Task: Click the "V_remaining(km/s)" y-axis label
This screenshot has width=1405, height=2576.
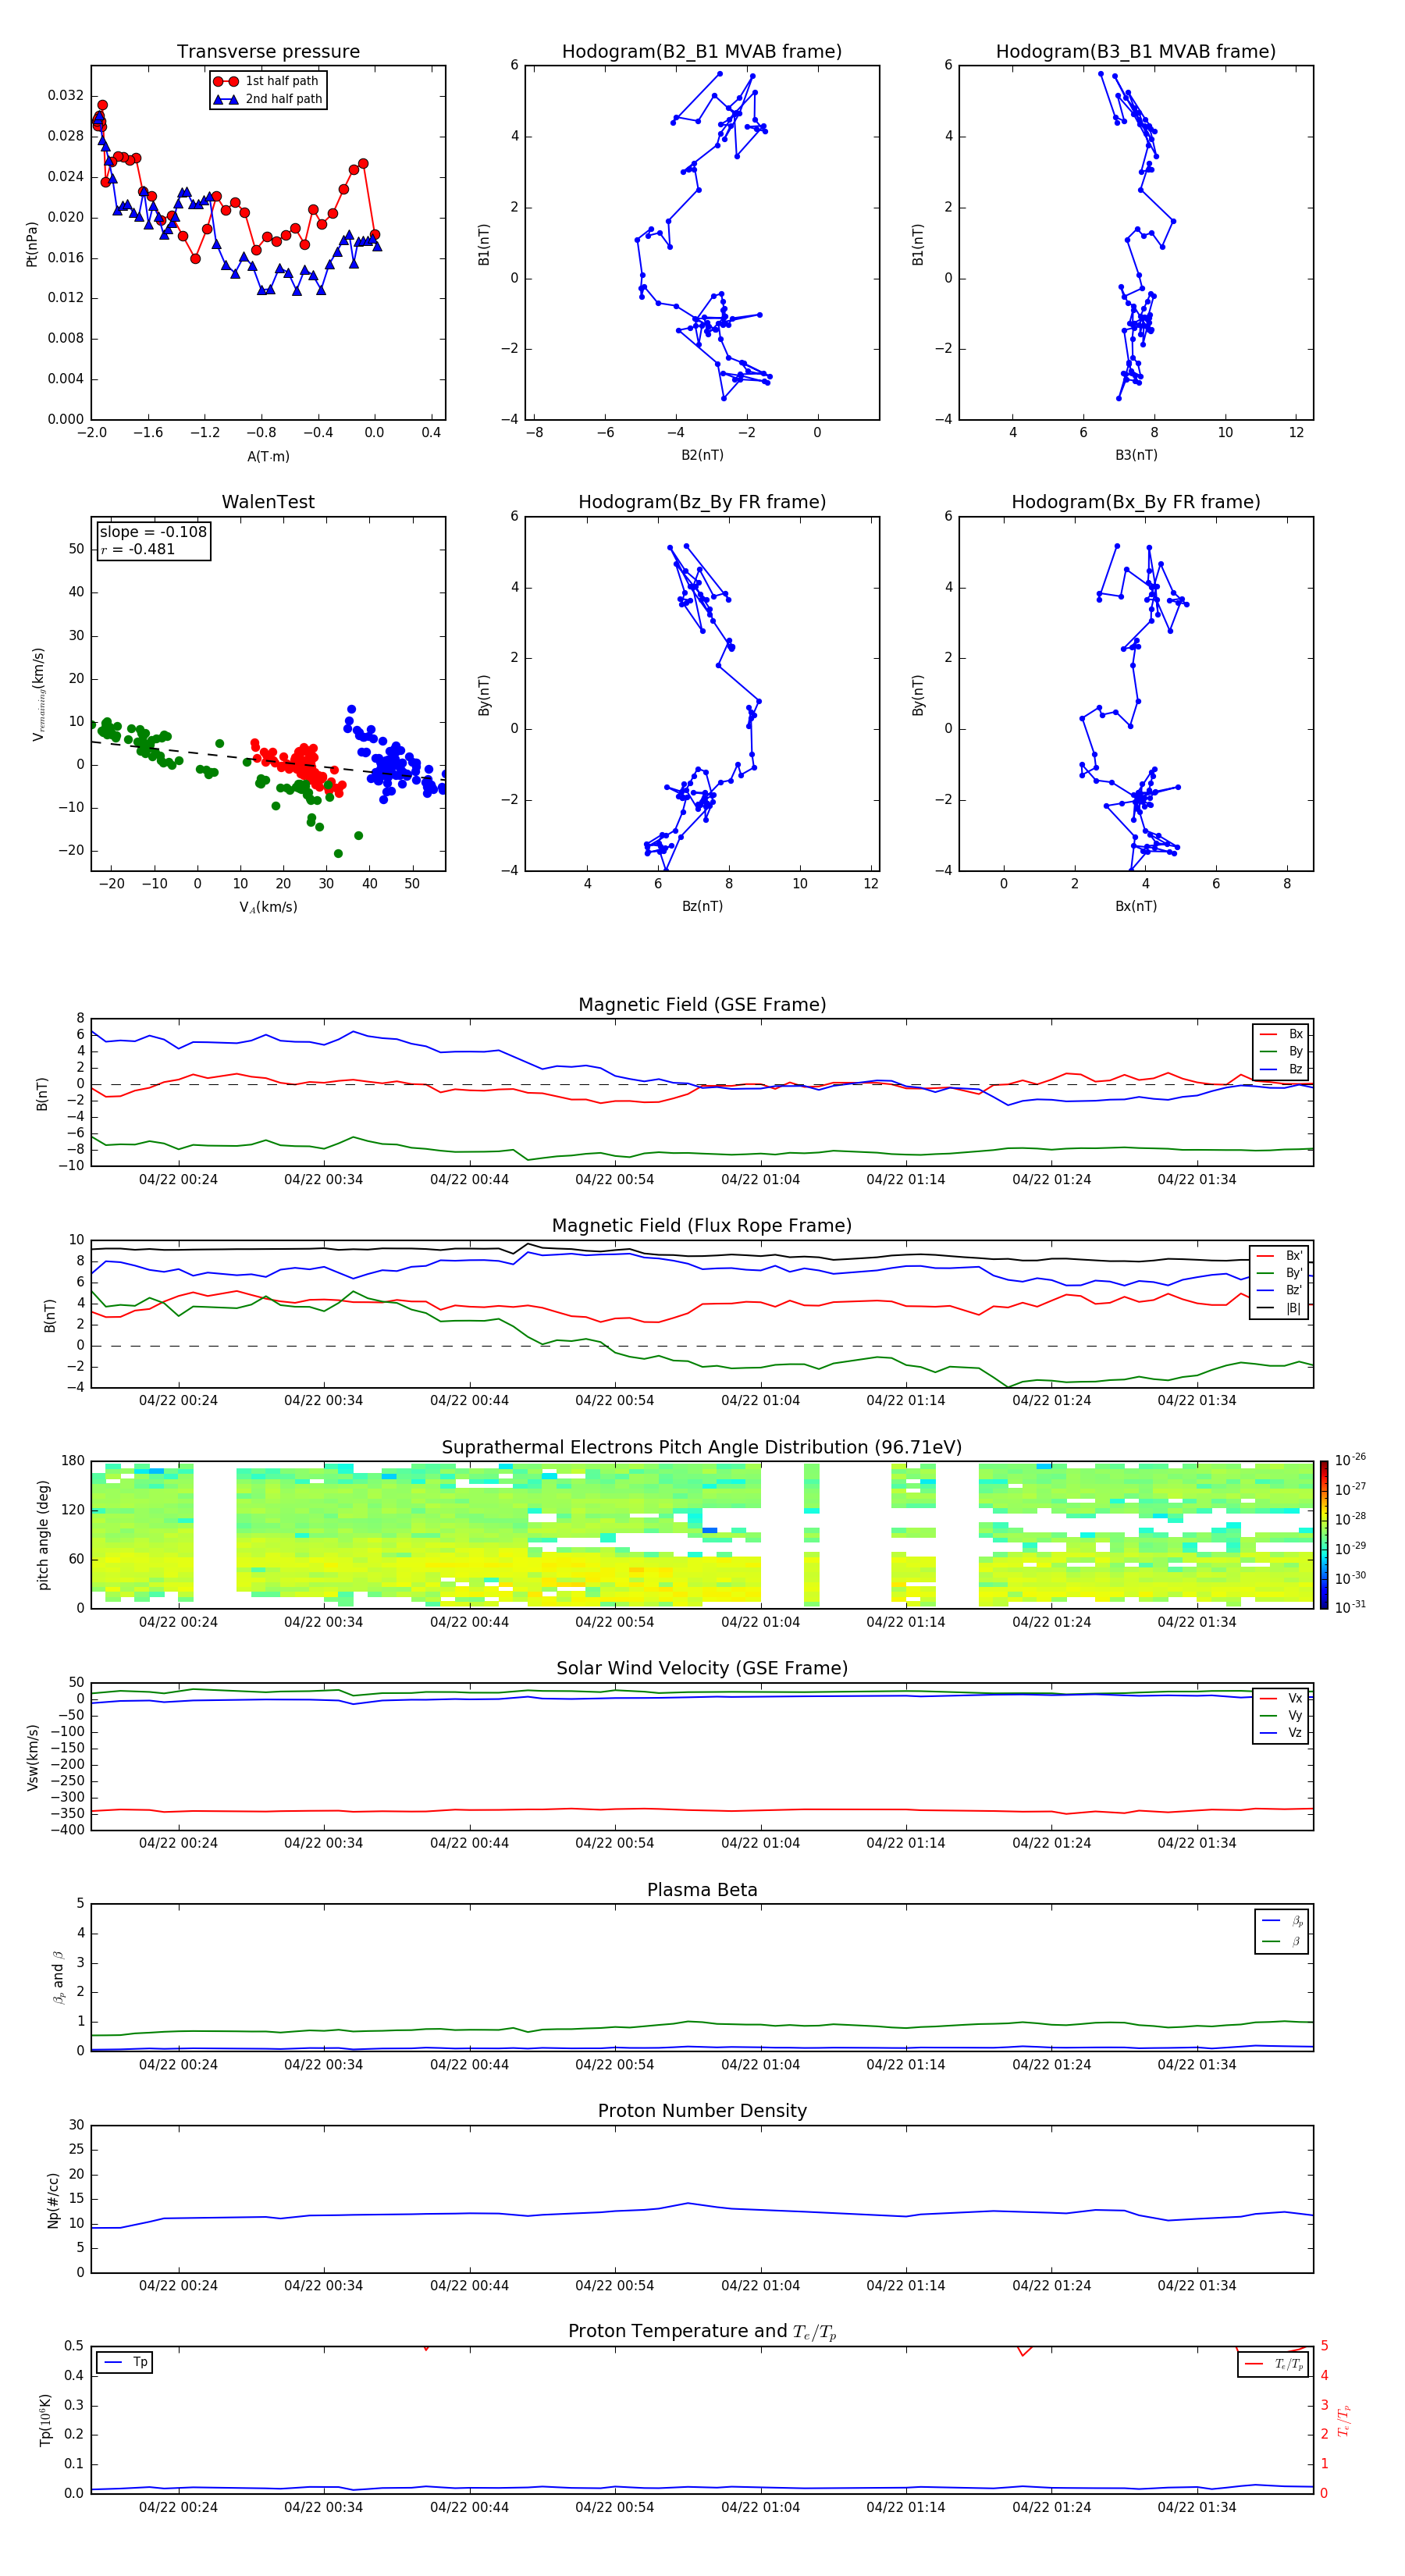Action: pyautogui.click(x=38, y=694)
